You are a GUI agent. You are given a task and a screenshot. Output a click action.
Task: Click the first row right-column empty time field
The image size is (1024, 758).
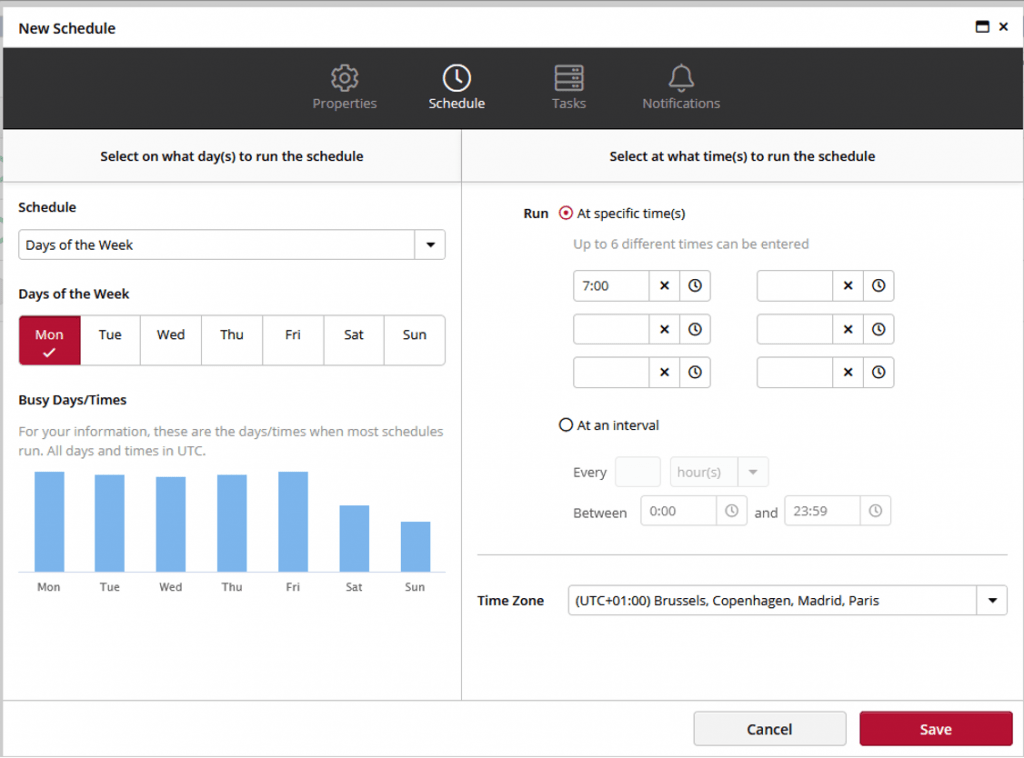795,286
